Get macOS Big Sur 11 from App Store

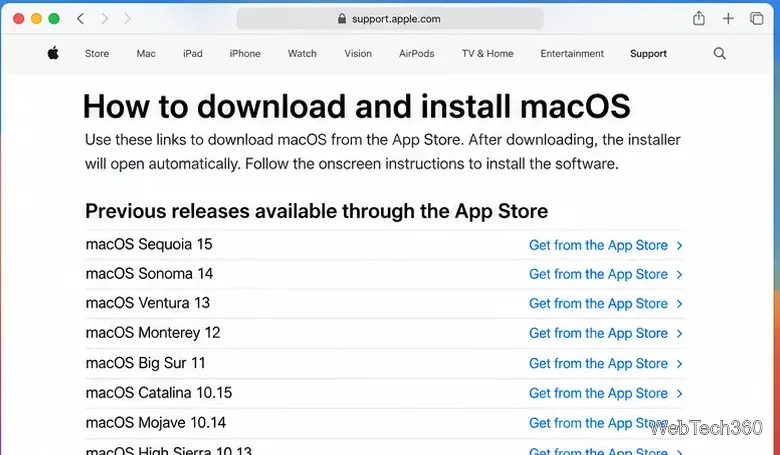tap(598, 364)
